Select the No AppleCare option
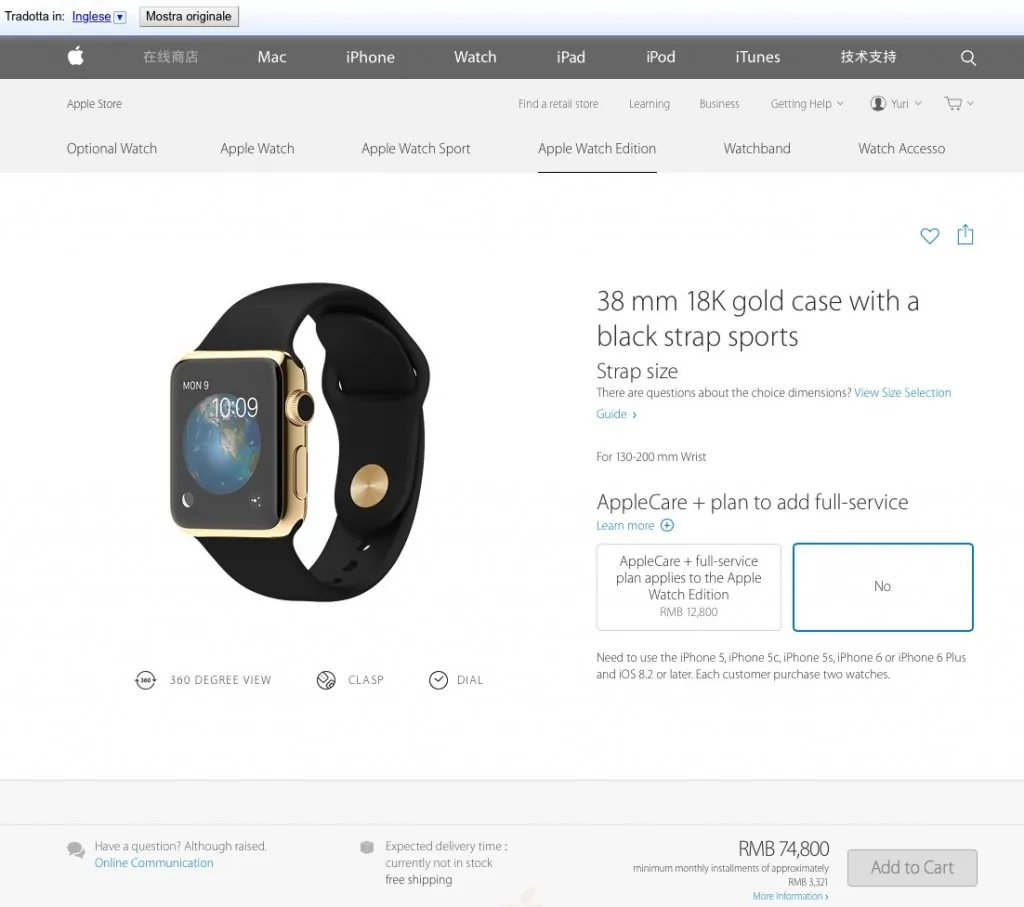This screenshot has width=1024, height=907. point(882,586)
